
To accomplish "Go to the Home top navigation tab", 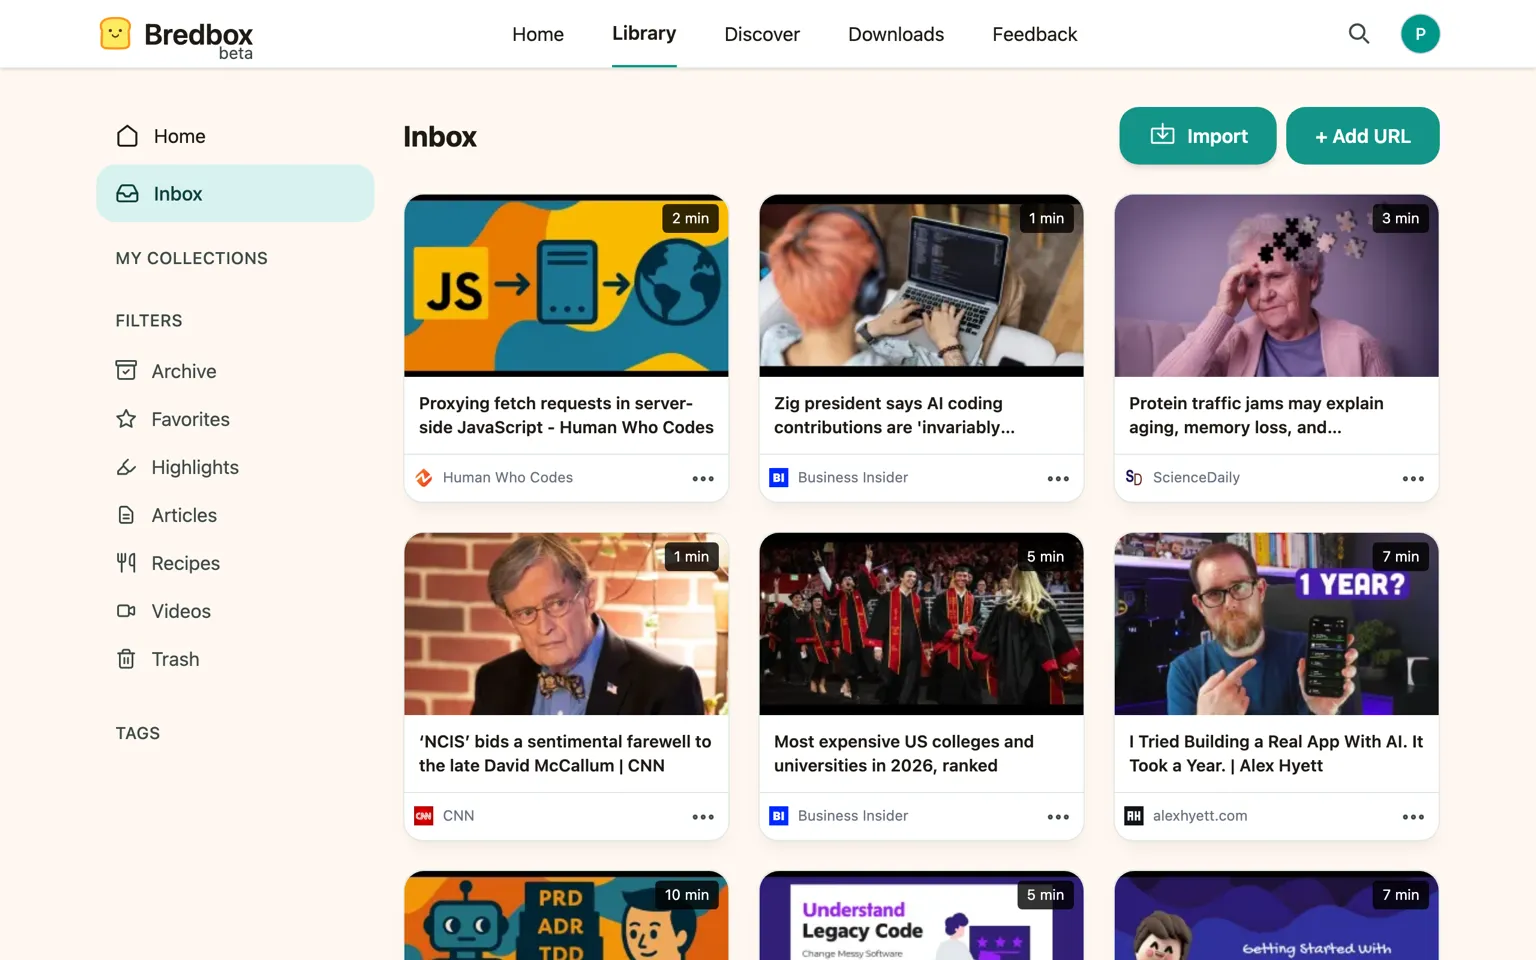I will point(538,34).
